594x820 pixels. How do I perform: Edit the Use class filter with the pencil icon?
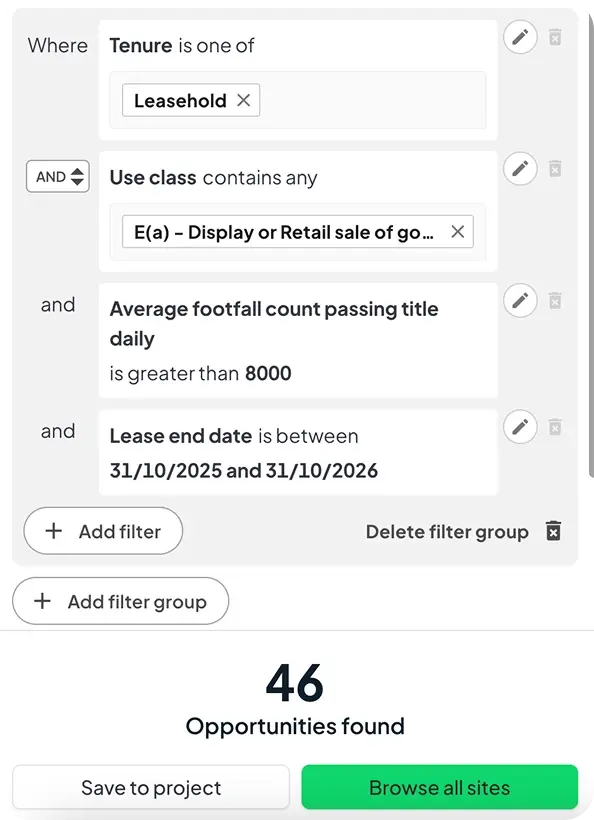520,169
